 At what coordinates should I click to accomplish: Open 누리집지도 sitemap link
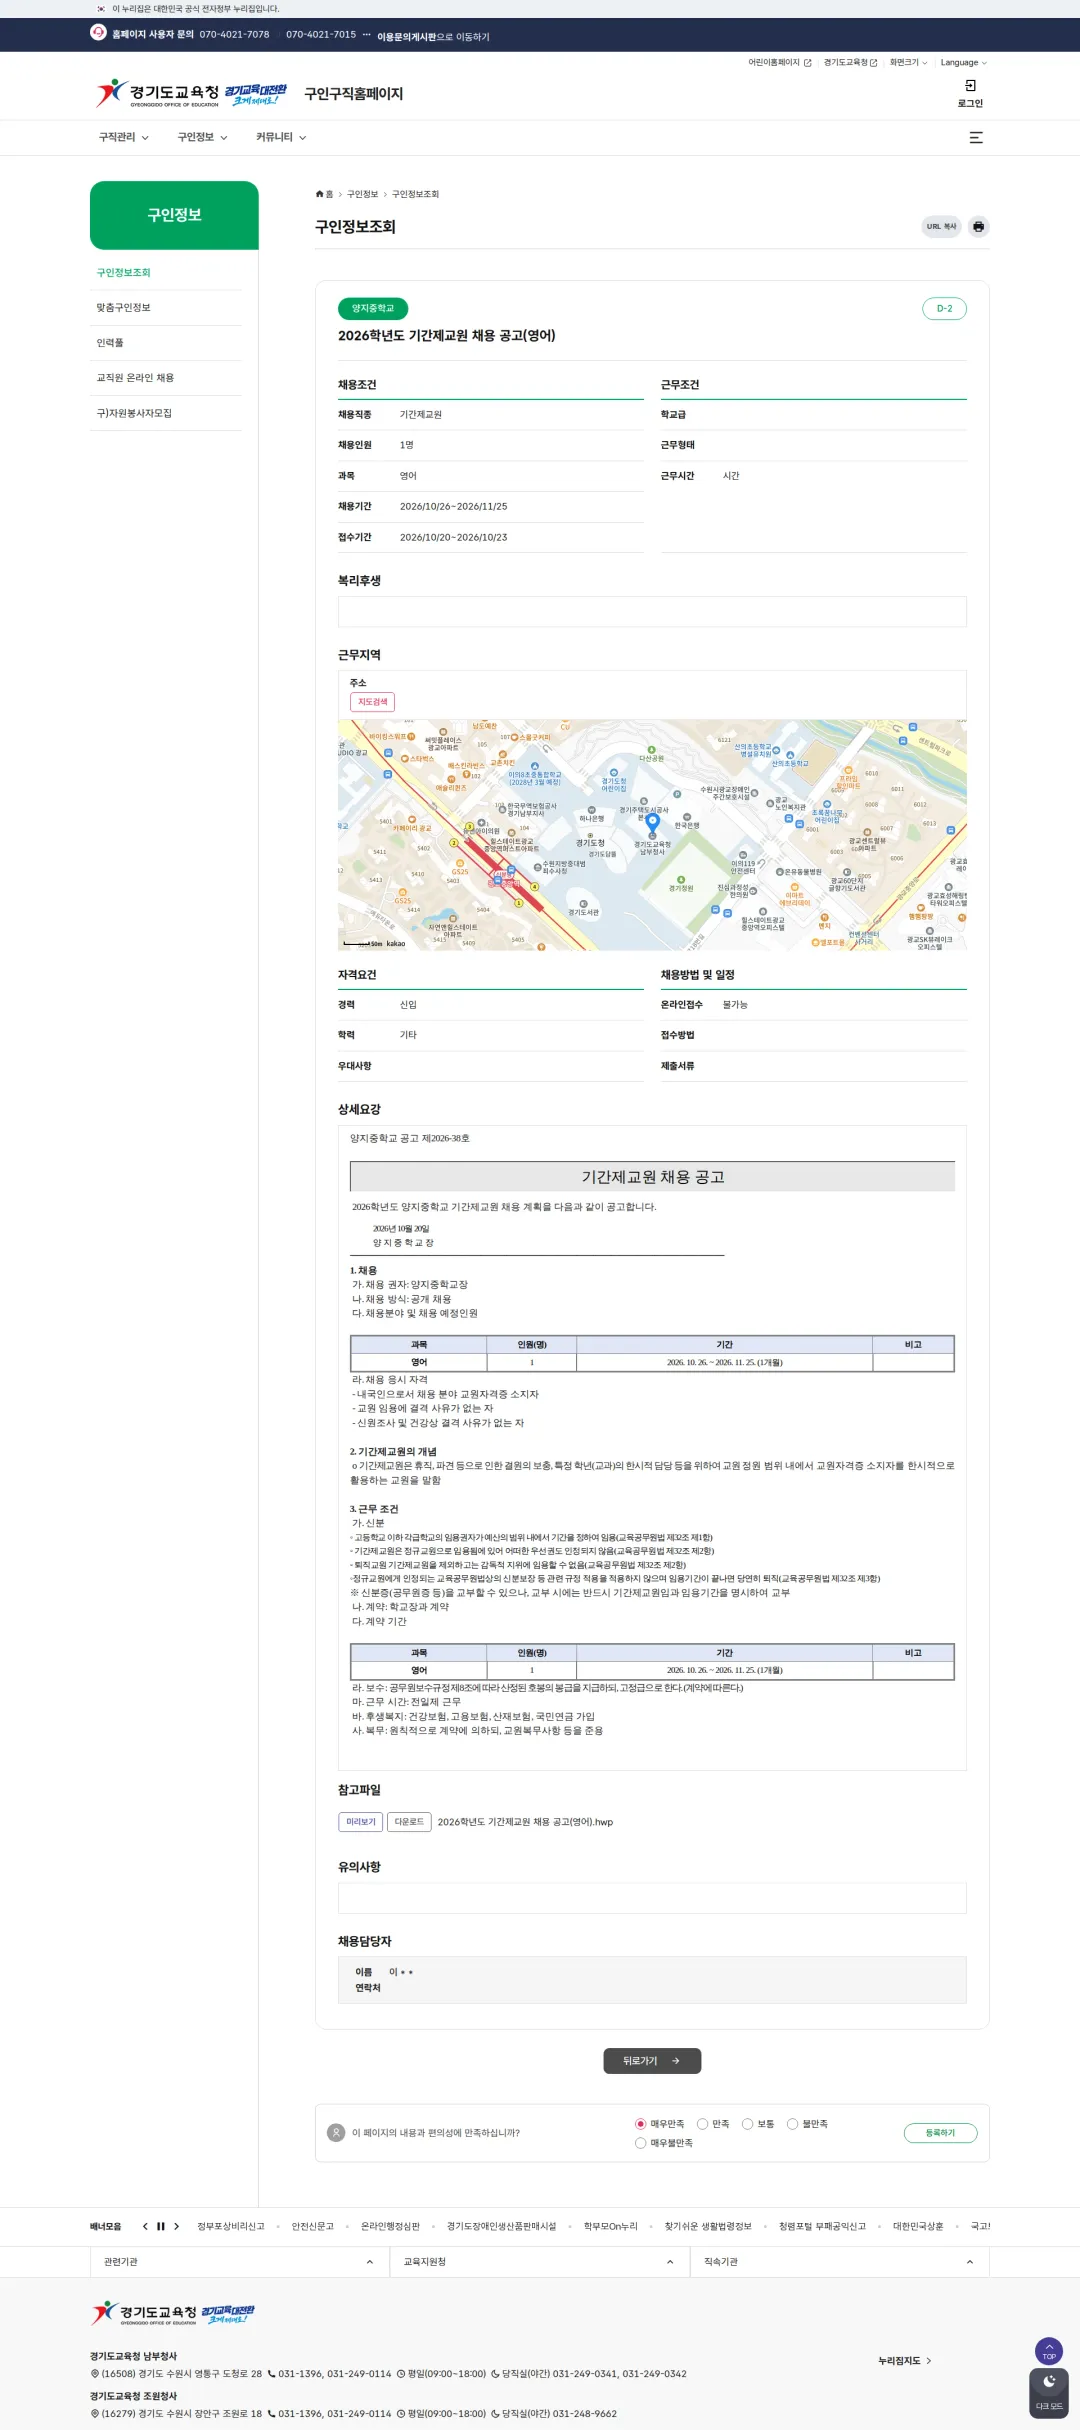tap(905, 2361)
